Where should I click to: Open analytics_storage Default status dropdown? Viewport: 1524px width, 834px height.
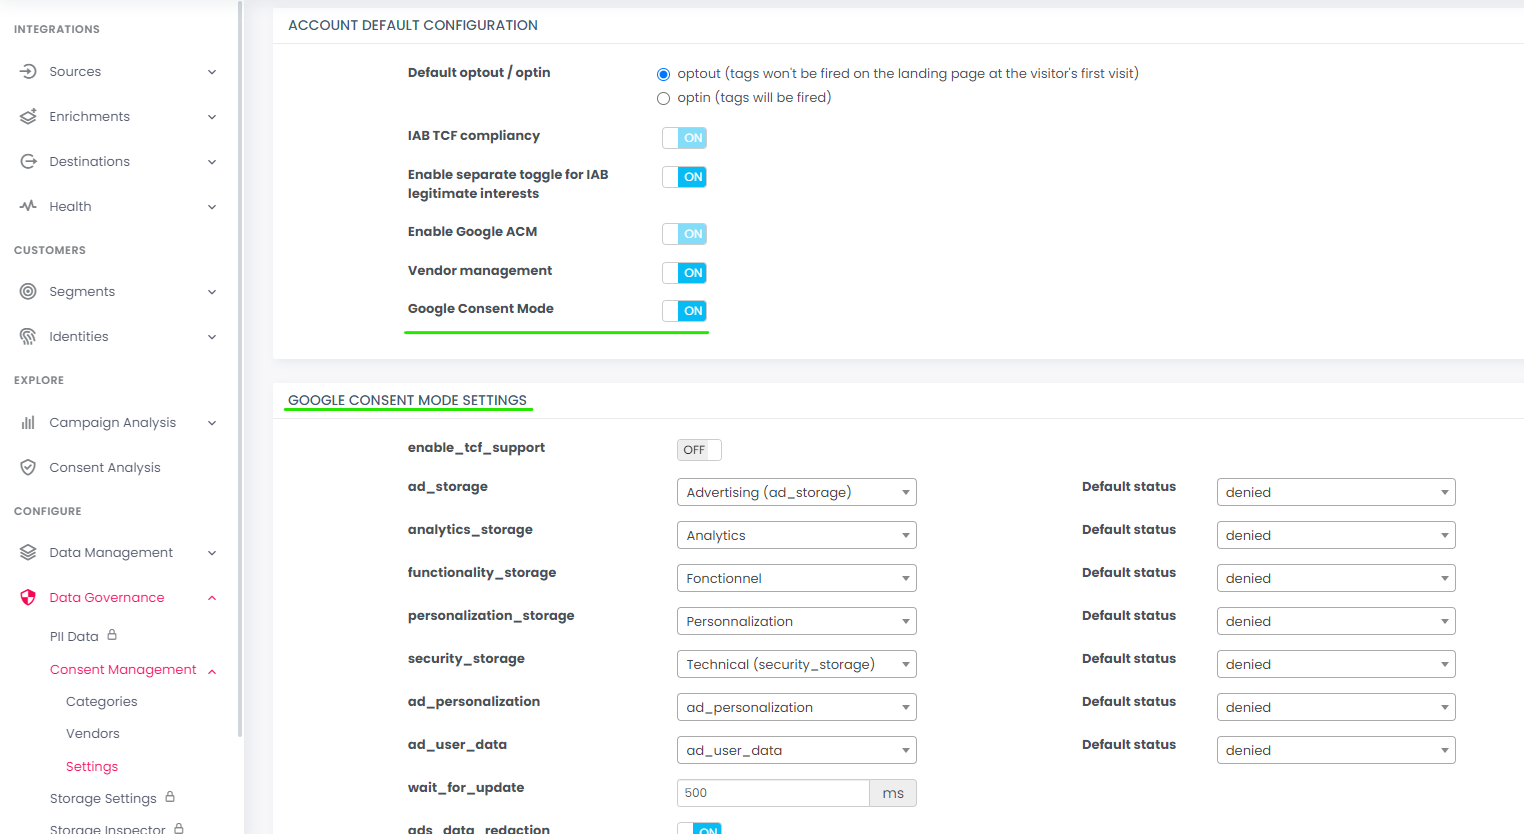pyautogui.click(x=1335, y=535)
